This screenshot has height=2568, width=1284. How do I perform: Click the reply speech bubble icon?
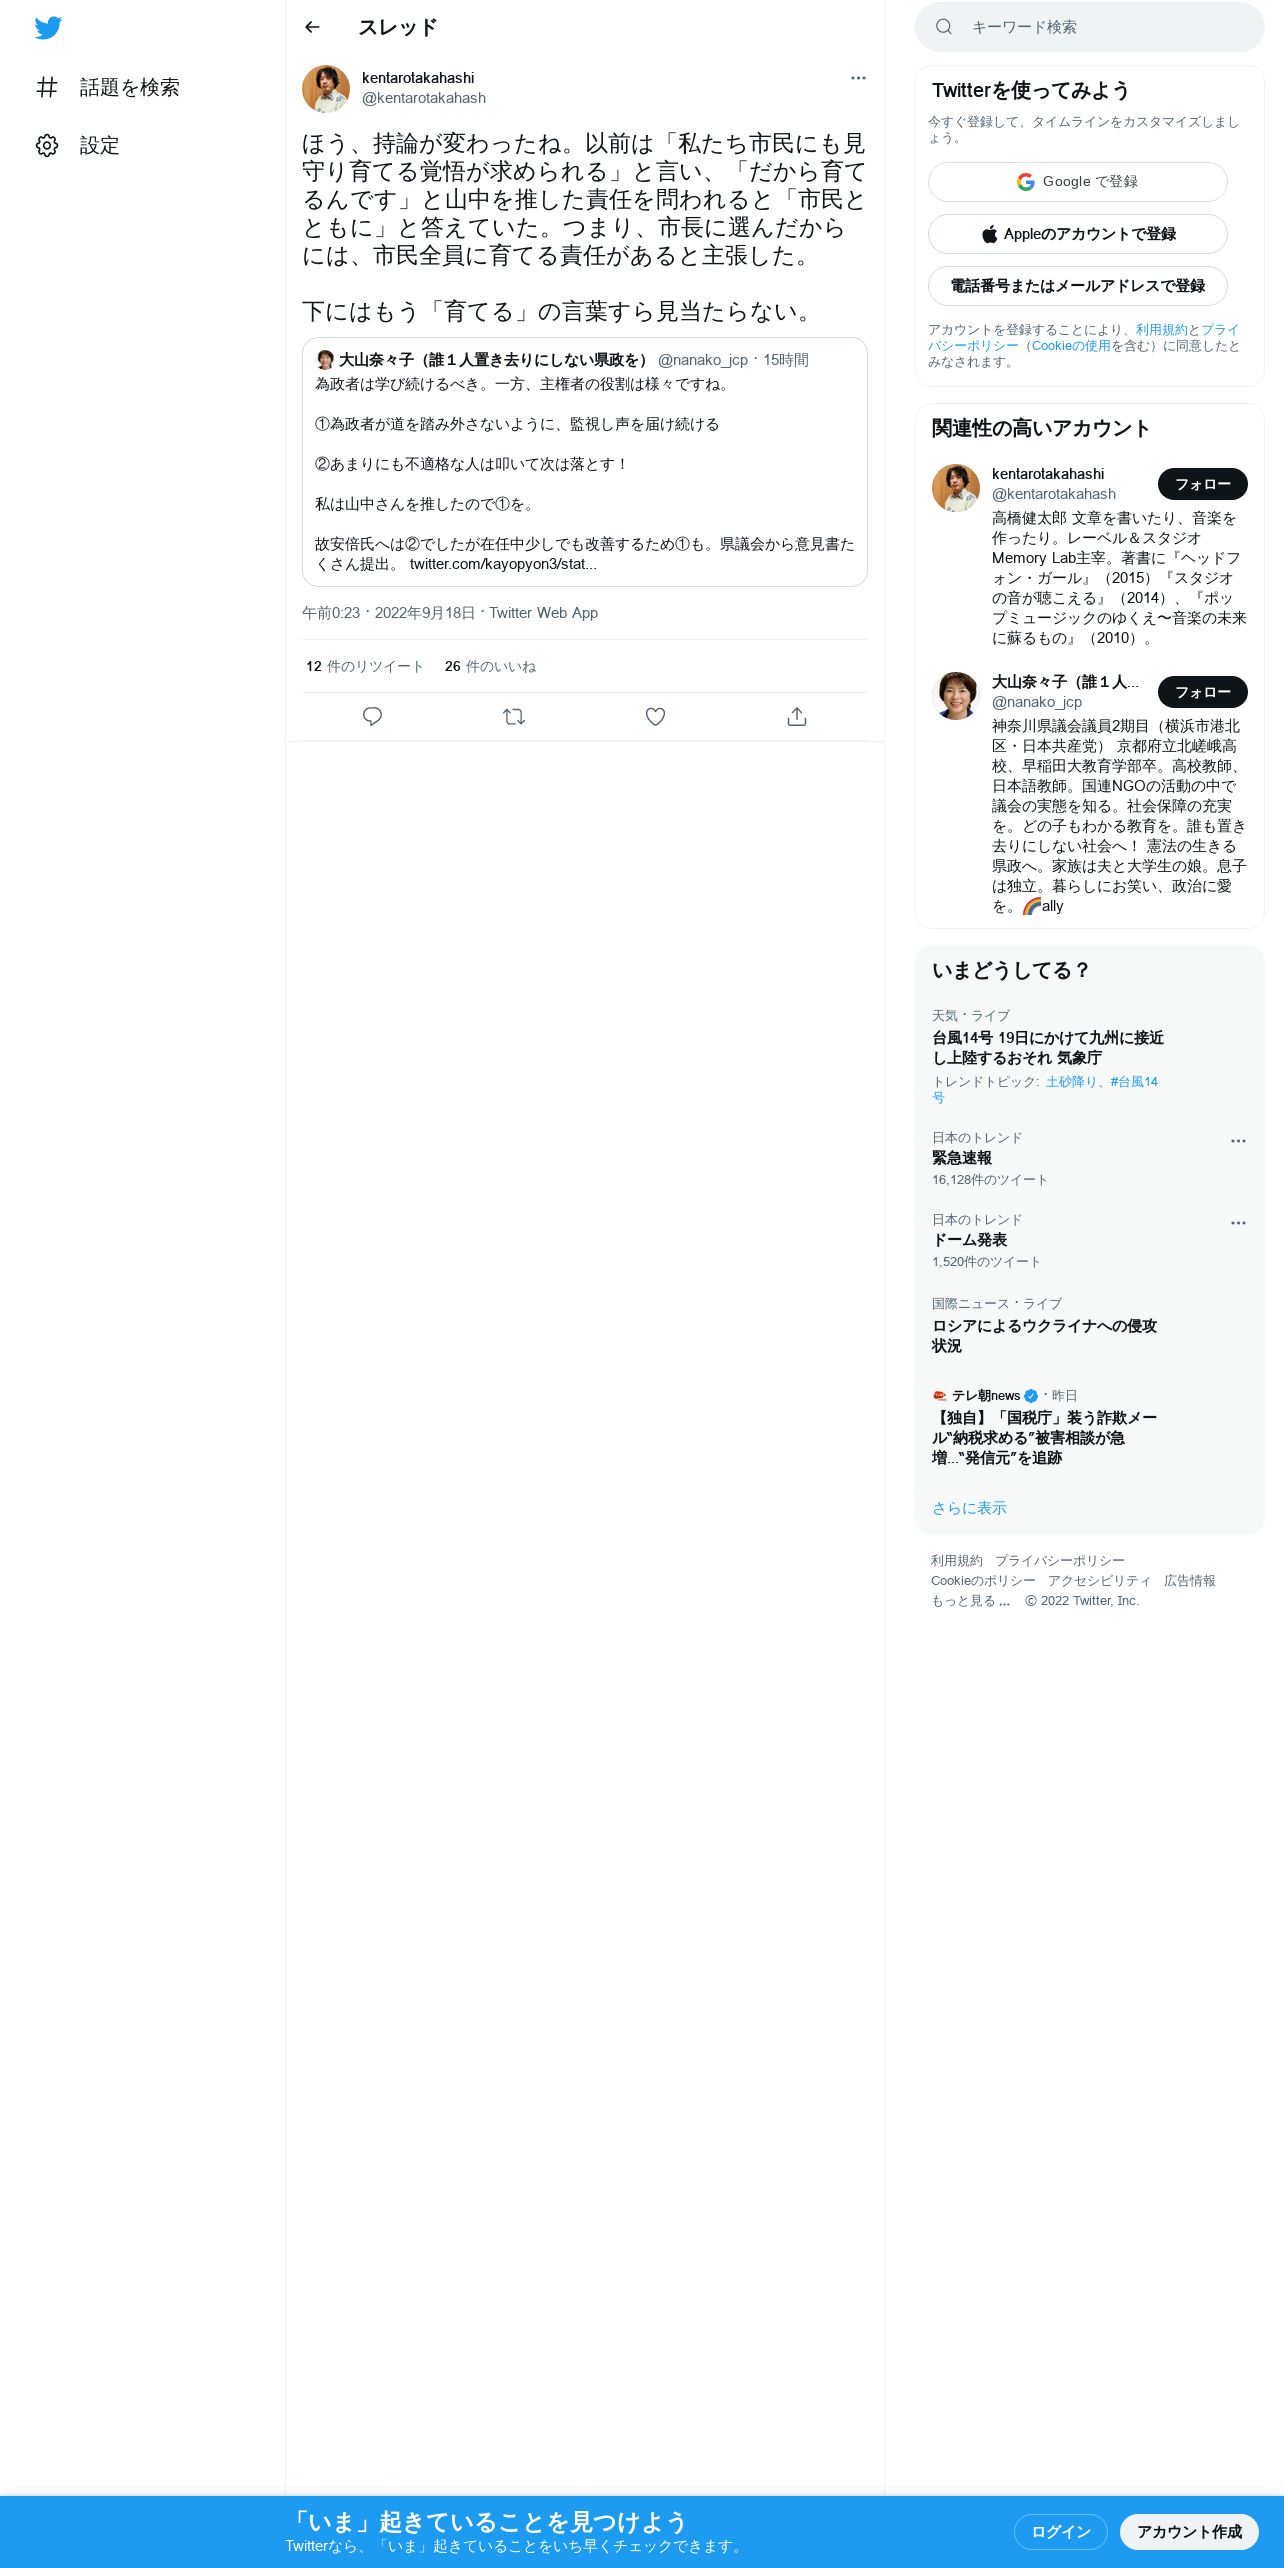coord(372,716)
